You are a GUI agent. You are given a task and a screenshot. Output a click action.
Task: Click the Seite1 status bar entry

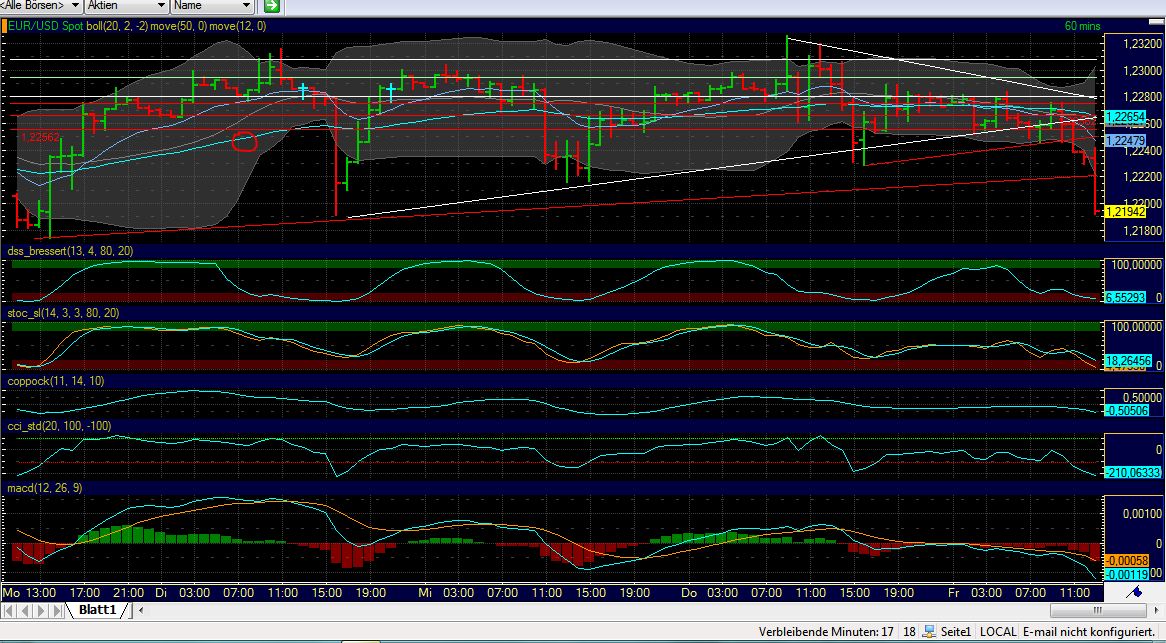pyautogui.click(x=956, y=632)
